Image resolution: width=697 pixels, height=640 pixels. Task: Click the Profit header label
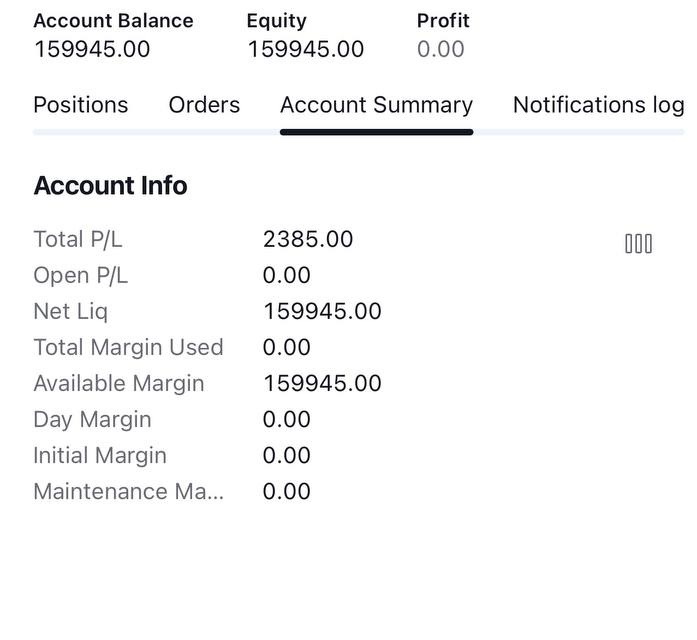(443, 20)
